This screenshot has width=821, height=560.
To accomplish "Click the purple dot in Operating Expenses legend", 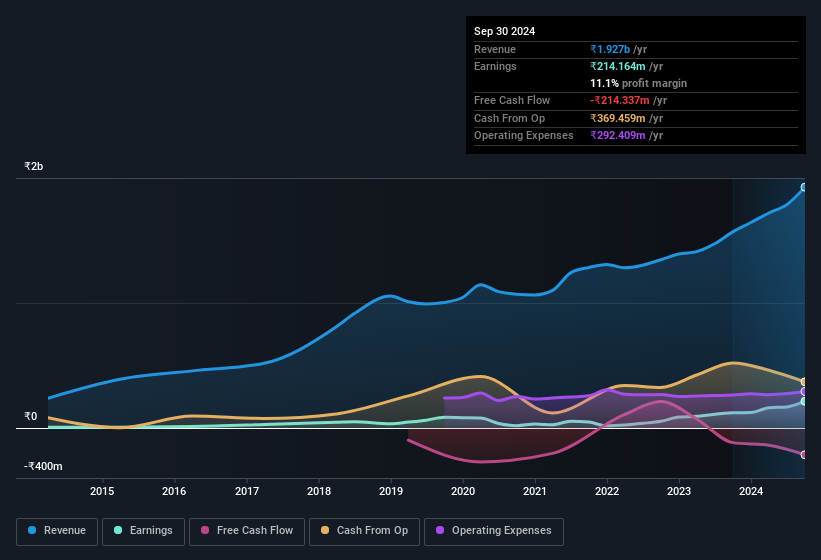I will [440, 530].
